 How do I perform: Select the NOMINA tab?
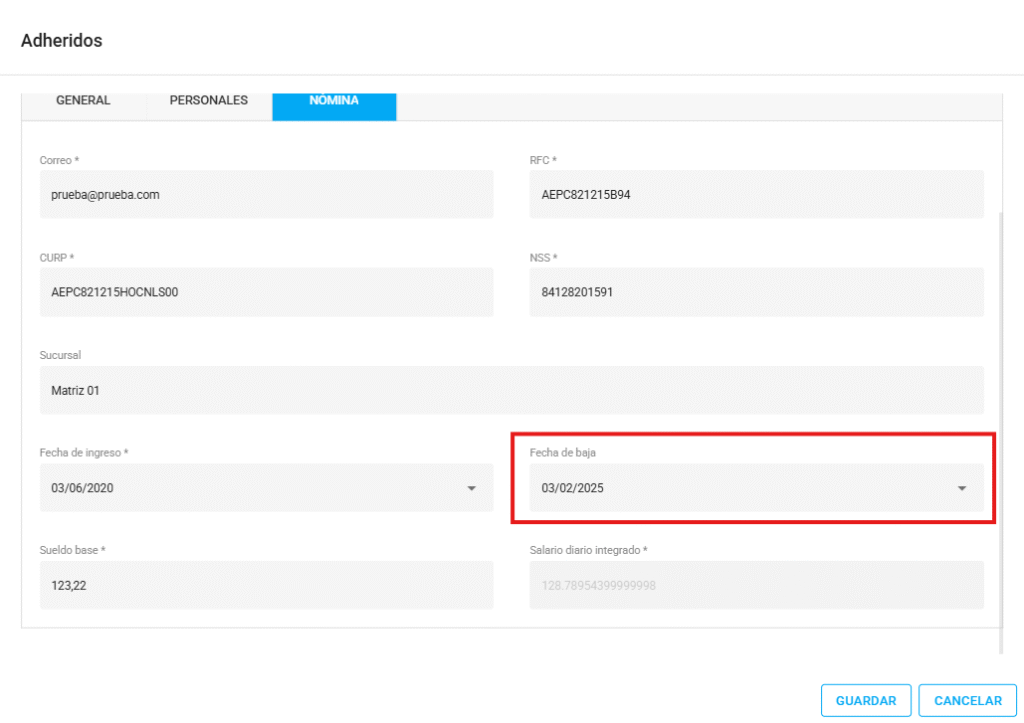[x=334, y=102]
